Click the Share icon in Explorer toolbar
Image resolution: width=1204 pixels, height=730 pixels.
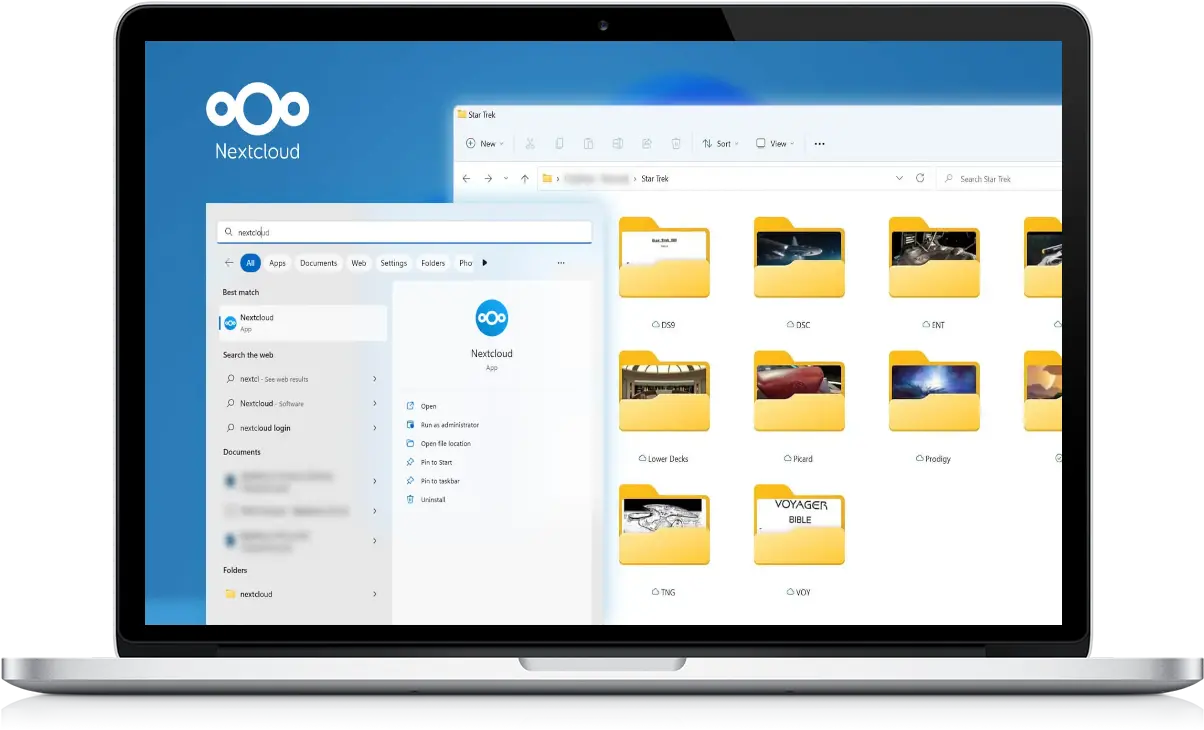647,144
